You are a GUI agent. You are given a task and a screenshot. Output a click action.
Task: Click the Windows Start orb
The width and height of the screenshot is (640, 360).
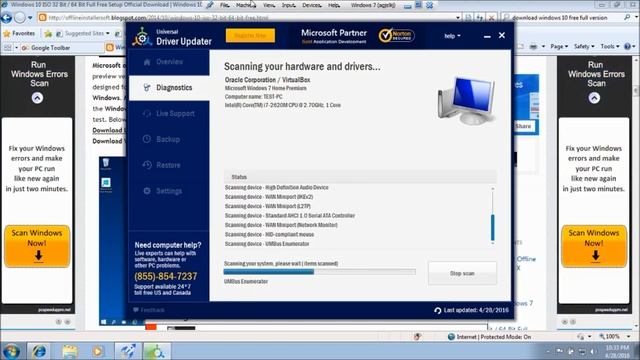[x=11, y=351]
